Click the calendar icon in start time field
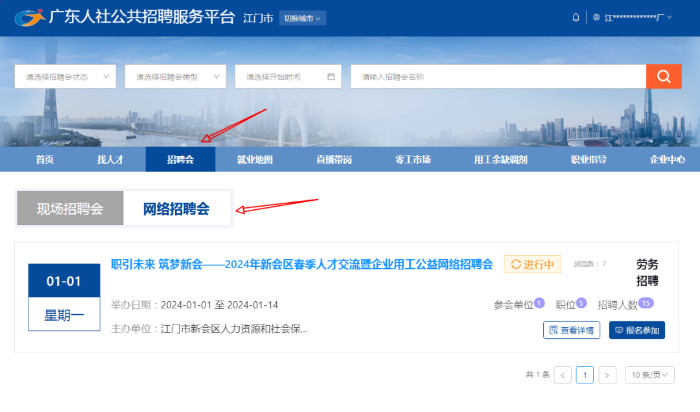The image size is (700, 412). pyautogui.click(x=331, y=77)
